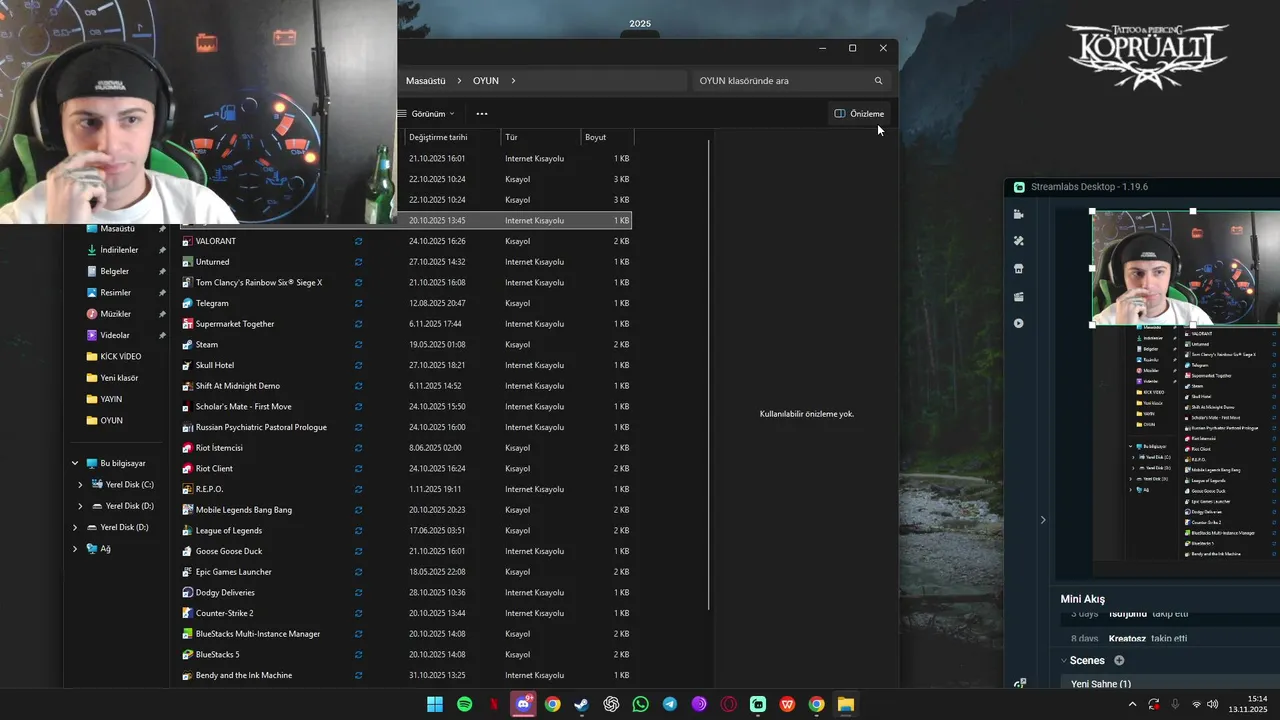1280x720 pixels.
Task: Add a new scene with the plus icon
Action: click(1119, 660)
